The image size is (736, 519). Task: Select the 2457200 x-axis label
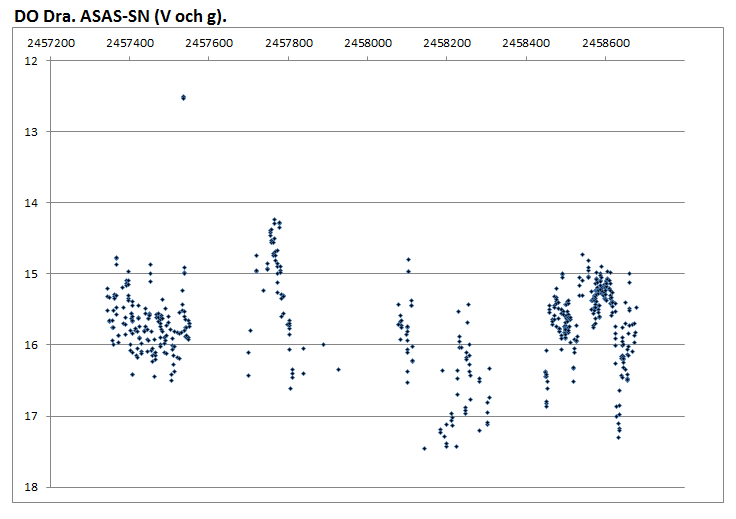point(50,44)
